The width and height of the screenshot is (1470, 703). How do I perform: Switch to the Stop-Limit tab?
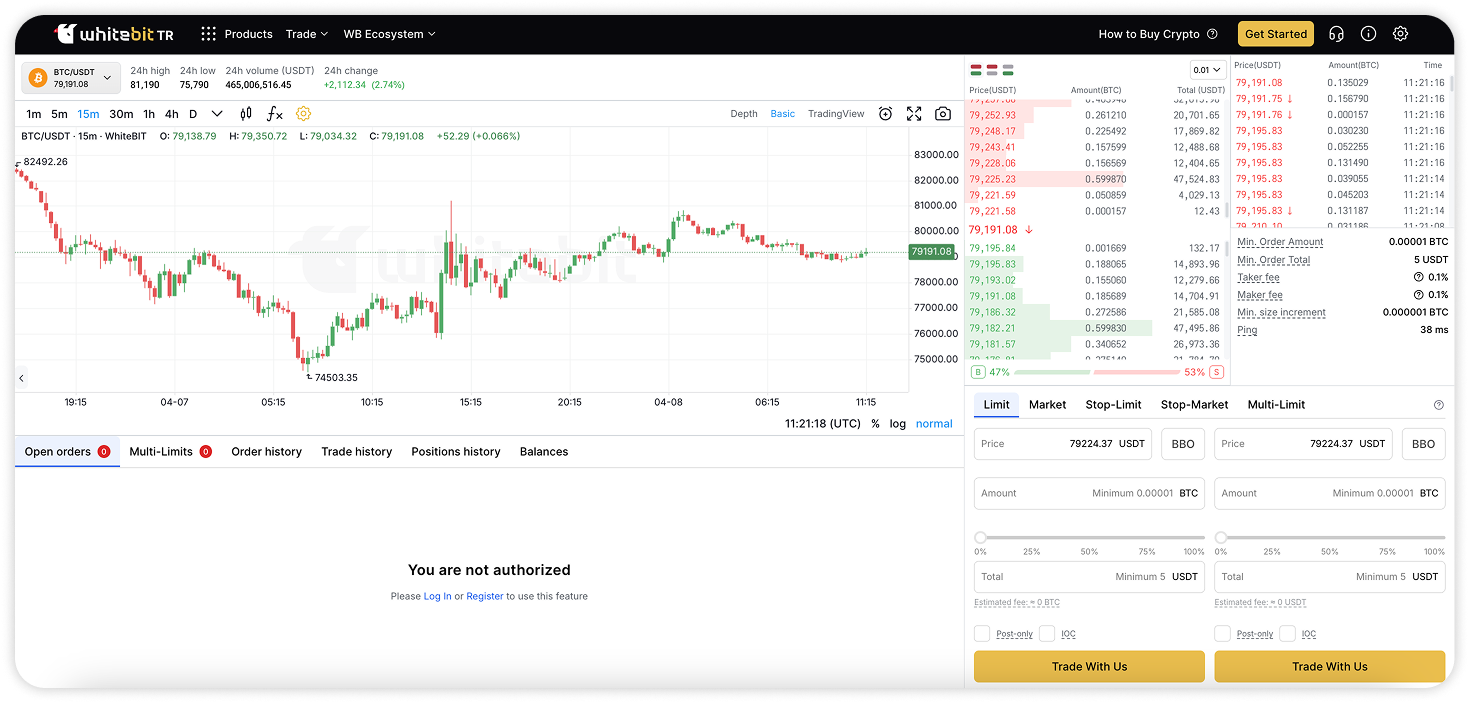click(x=1113, y=404)
